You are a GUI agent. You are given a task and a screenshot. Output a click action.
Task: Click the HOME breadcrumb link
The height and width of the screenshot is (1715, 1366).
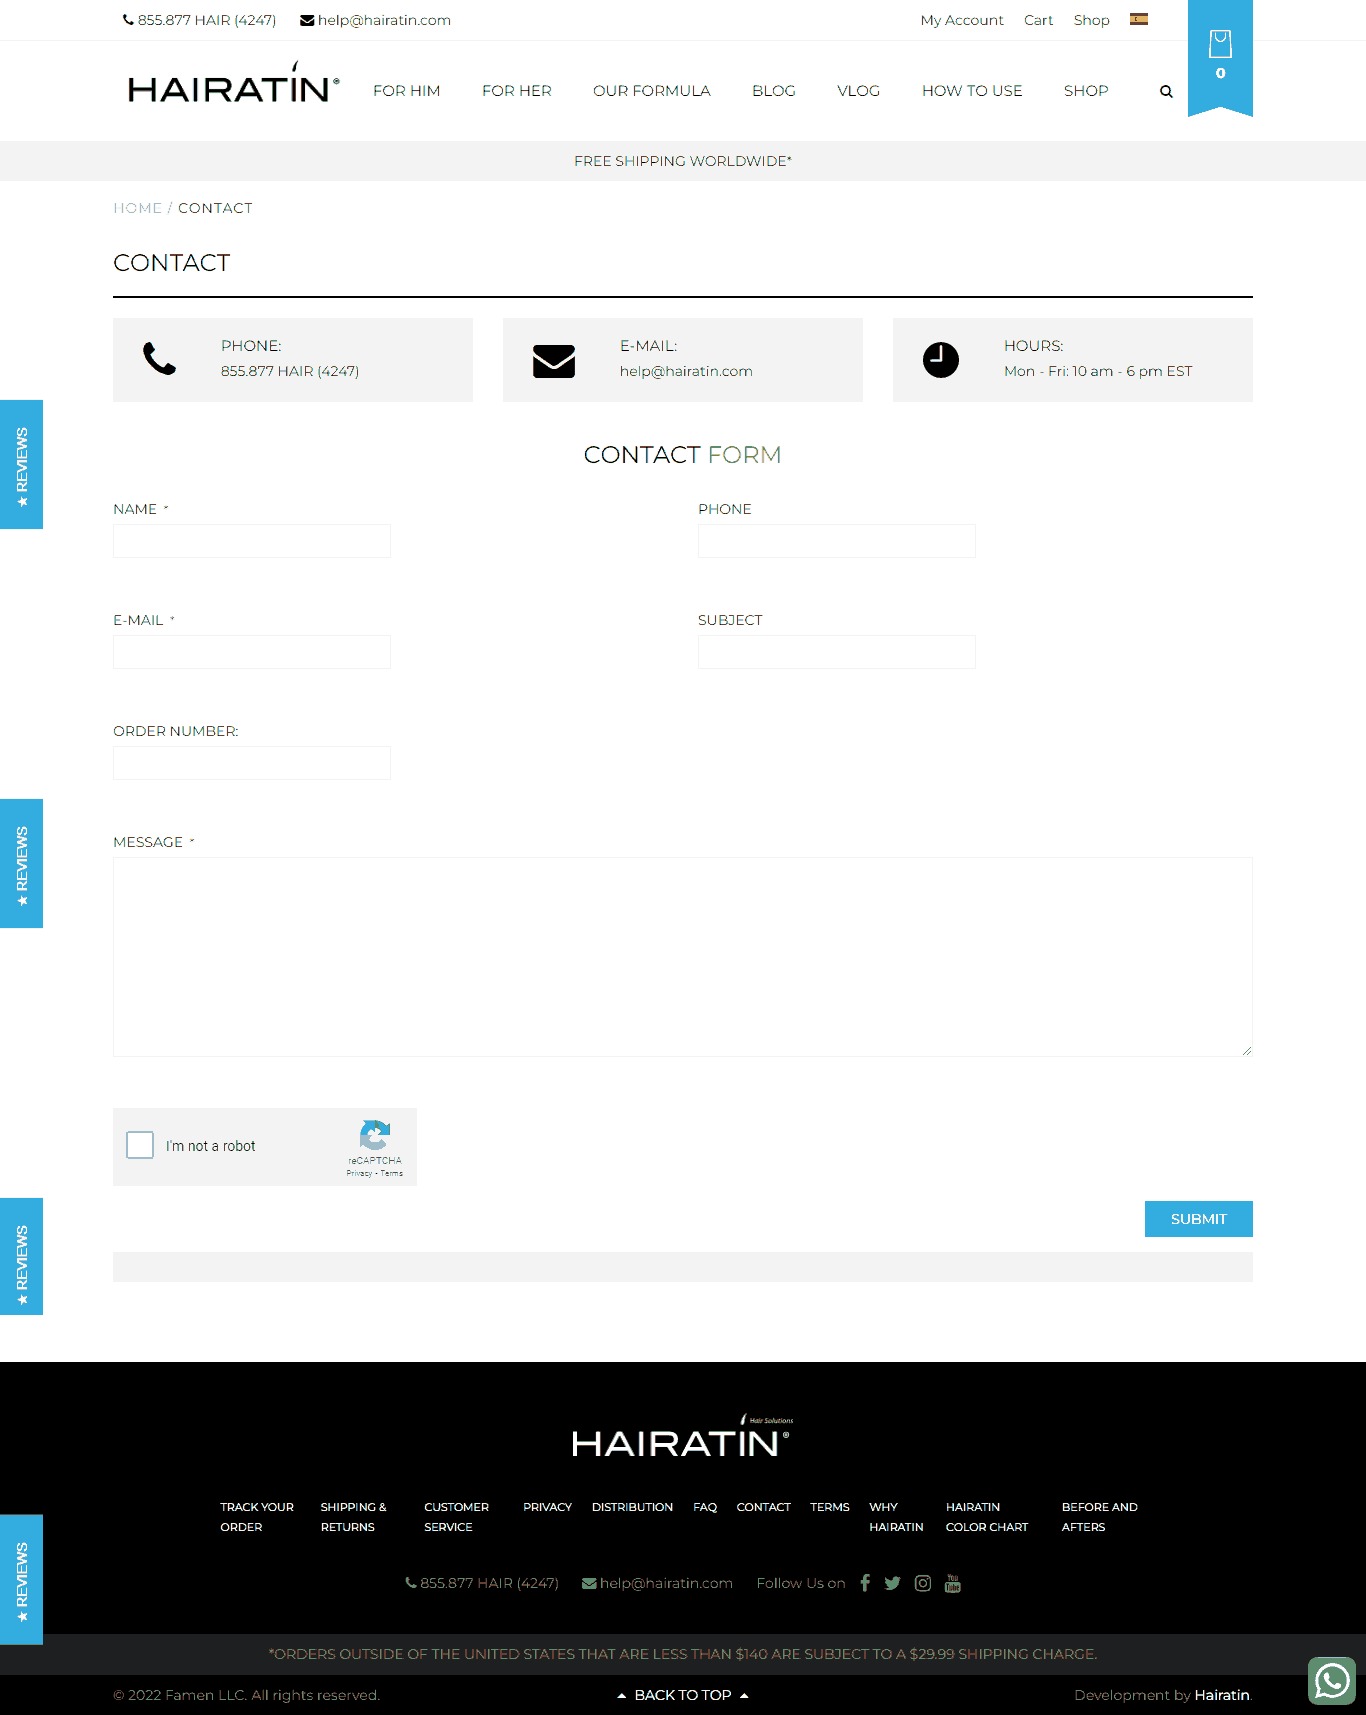[x=138, y=208]
